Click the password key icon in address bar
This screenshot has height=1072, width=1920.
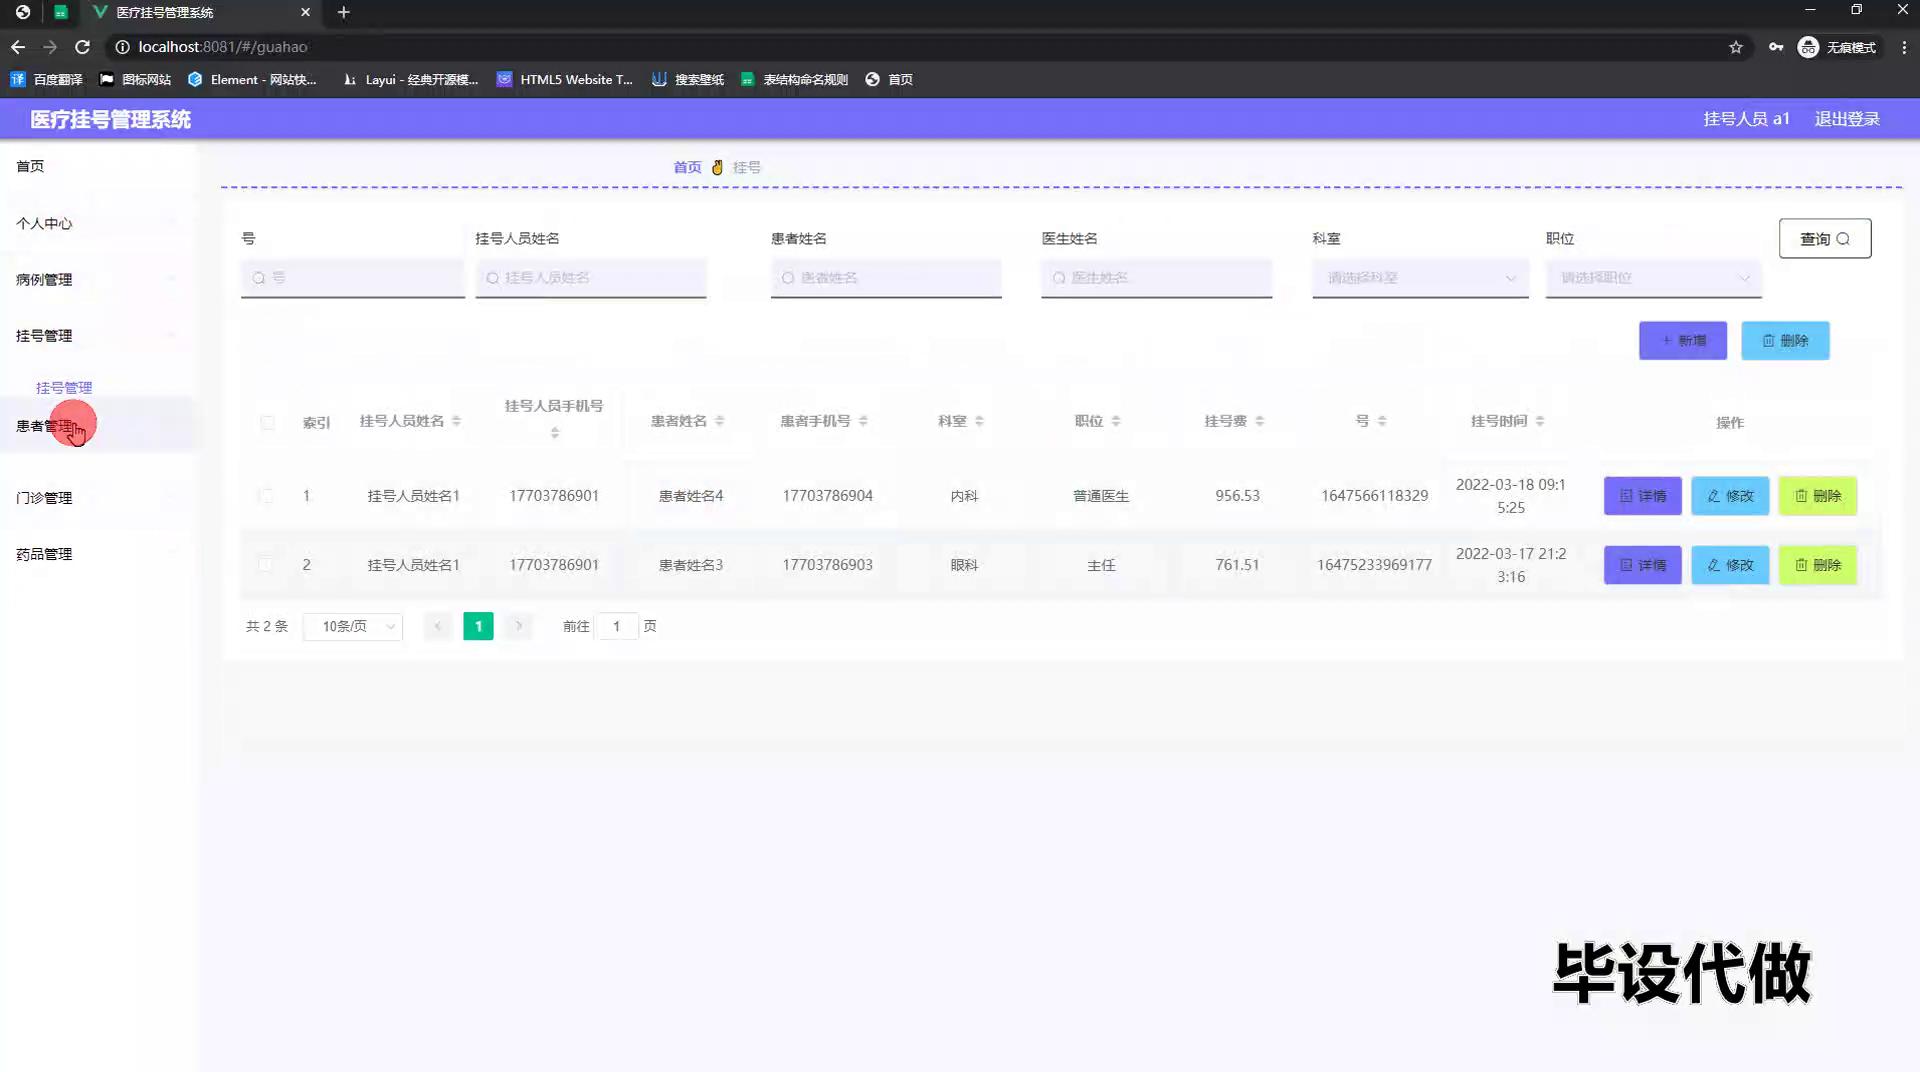[1775, 47]
